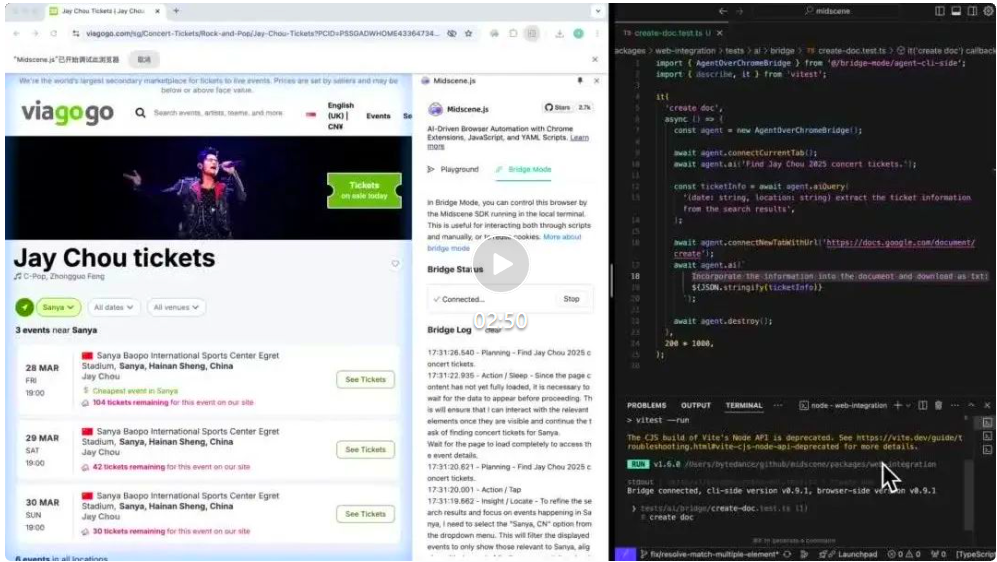Favorite Jay Chou with the heart icon

pyautogui.click(x=395, y=264)
